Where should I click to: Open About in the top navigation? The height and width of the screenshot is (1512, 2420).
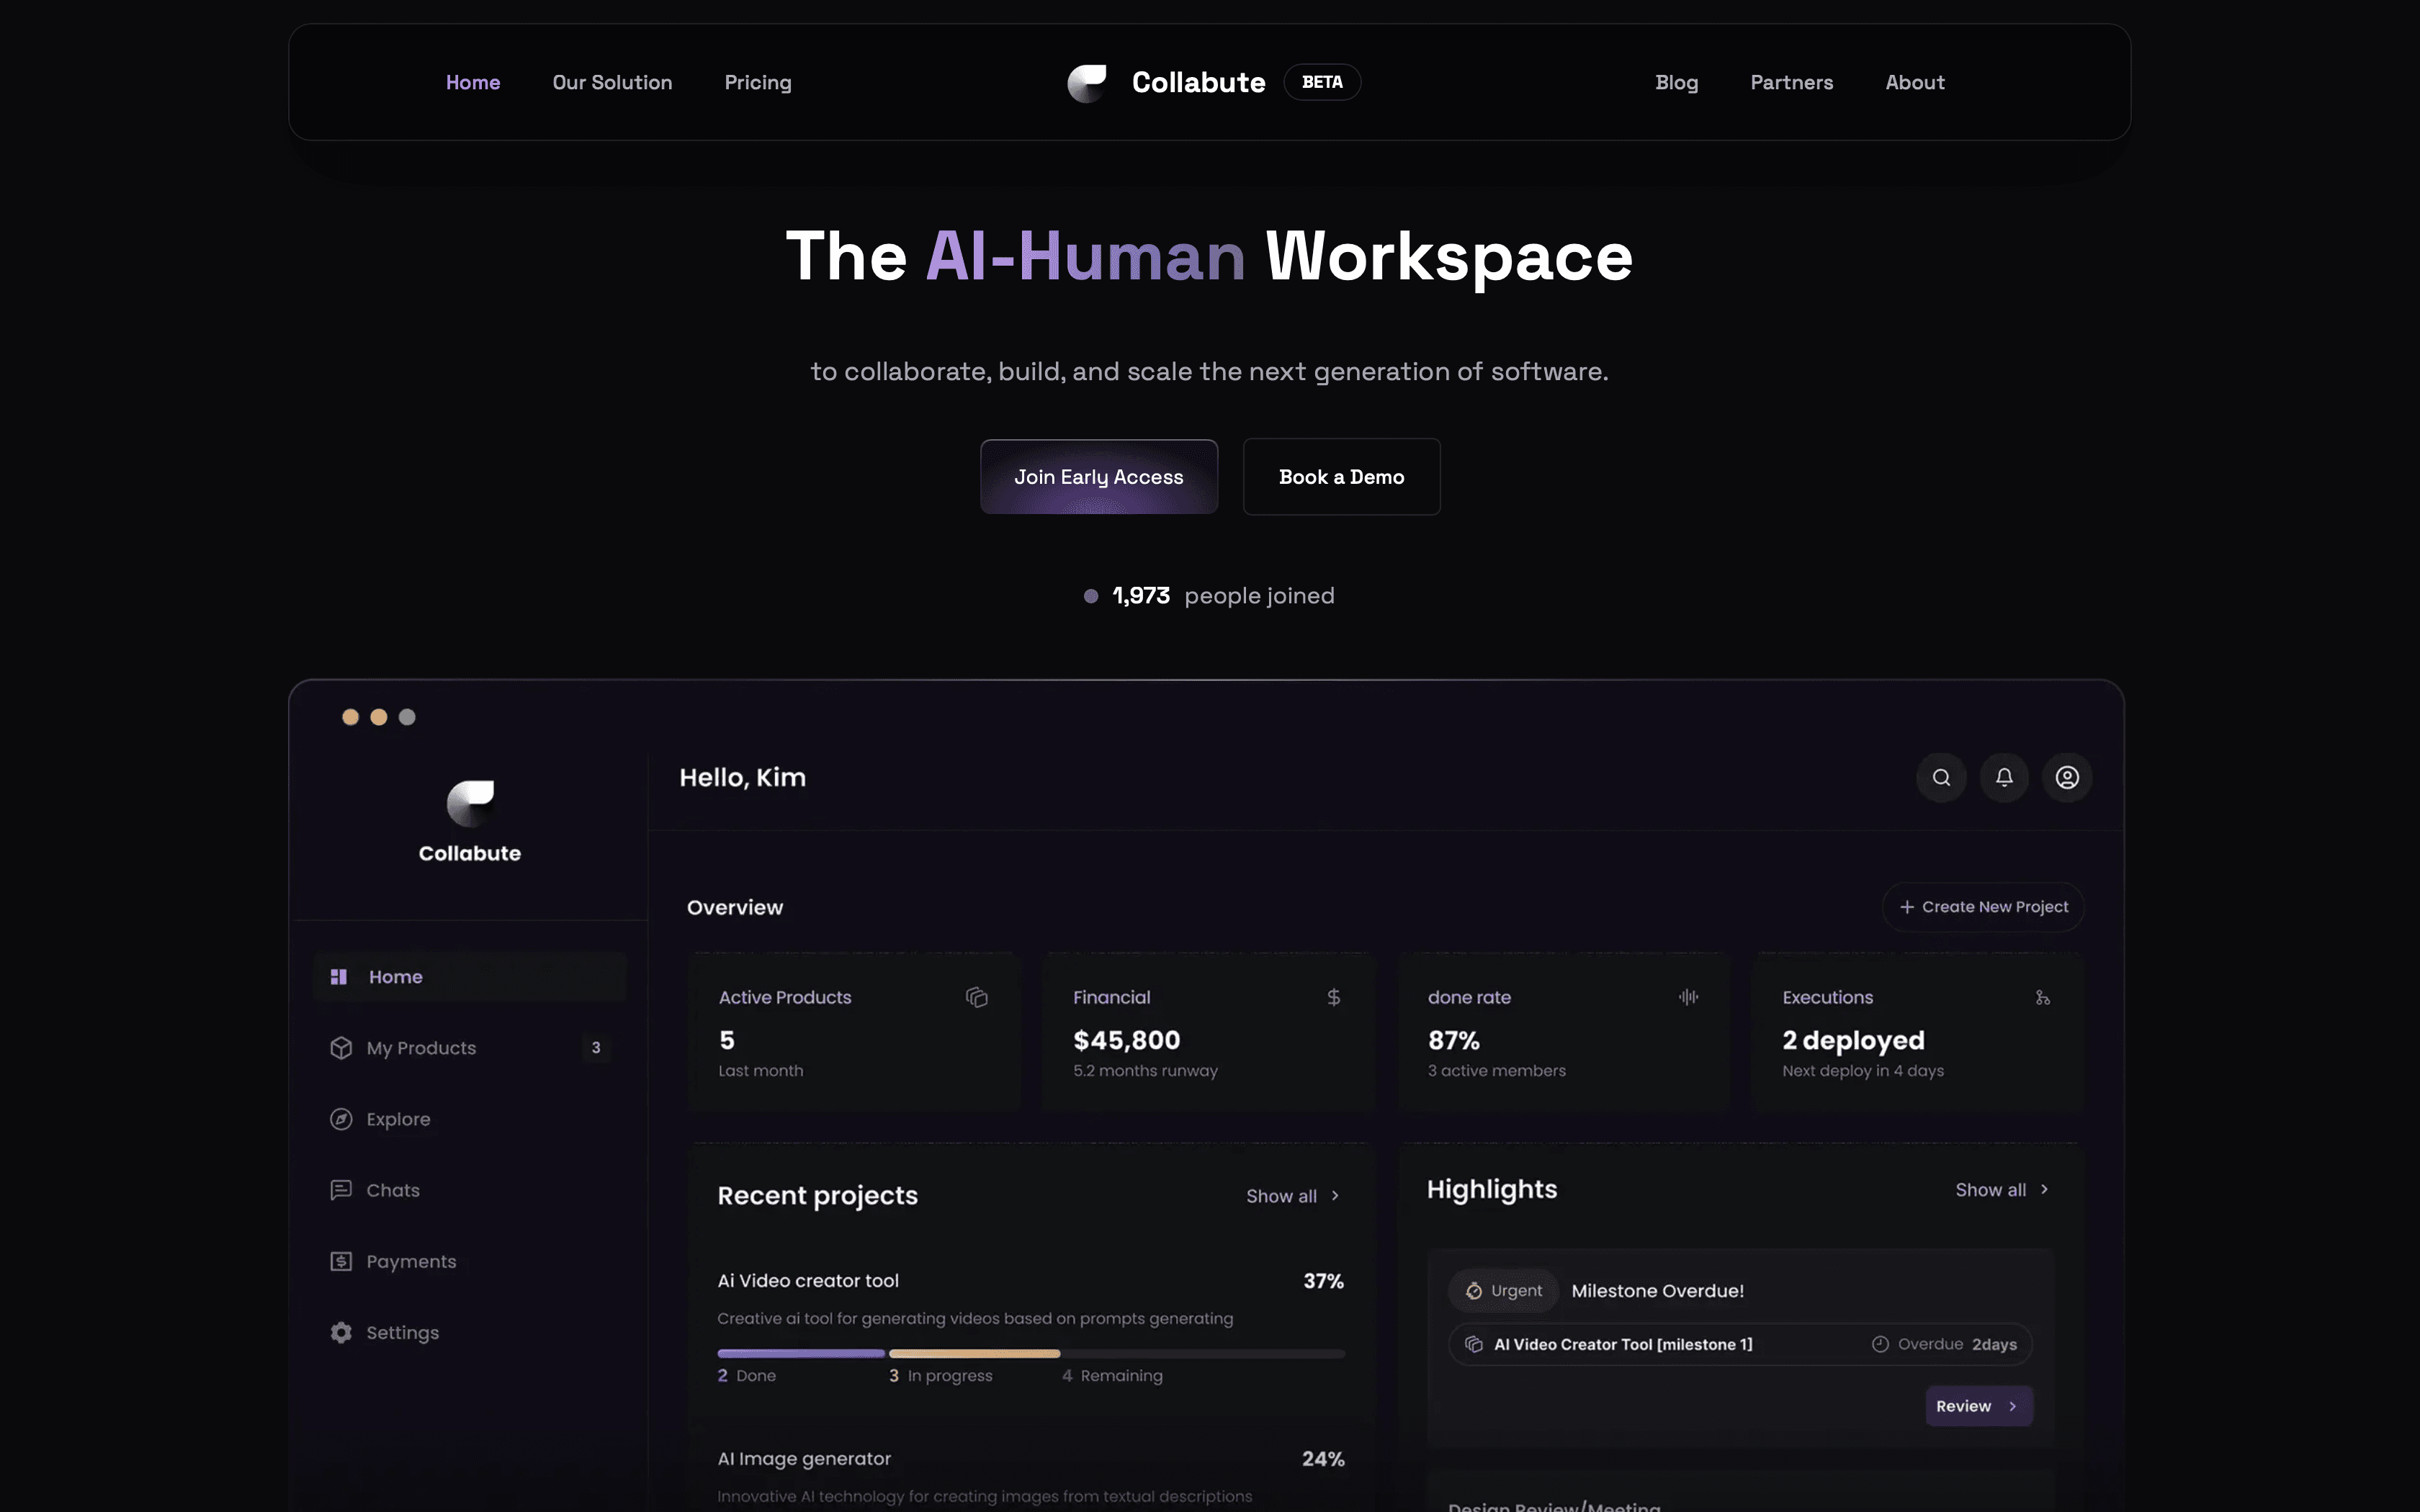(x=1915, y=83)
